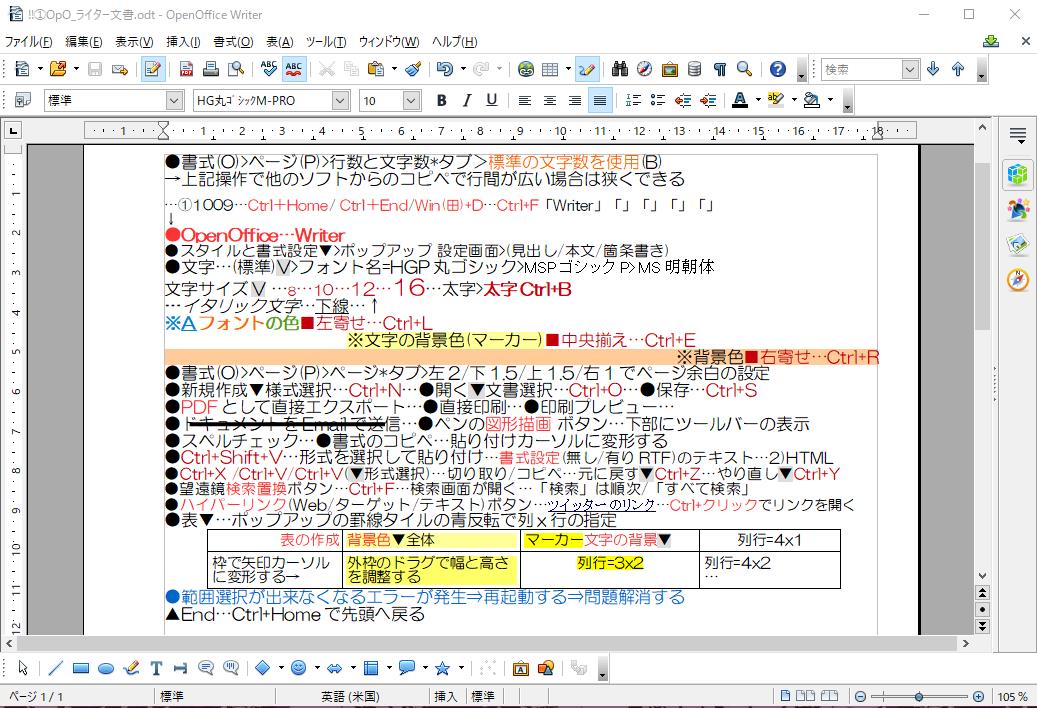The image size is (1037, 708).
Task: Open the 表示(V) menu
Action: pyautogui.click(x=134, y=42)
